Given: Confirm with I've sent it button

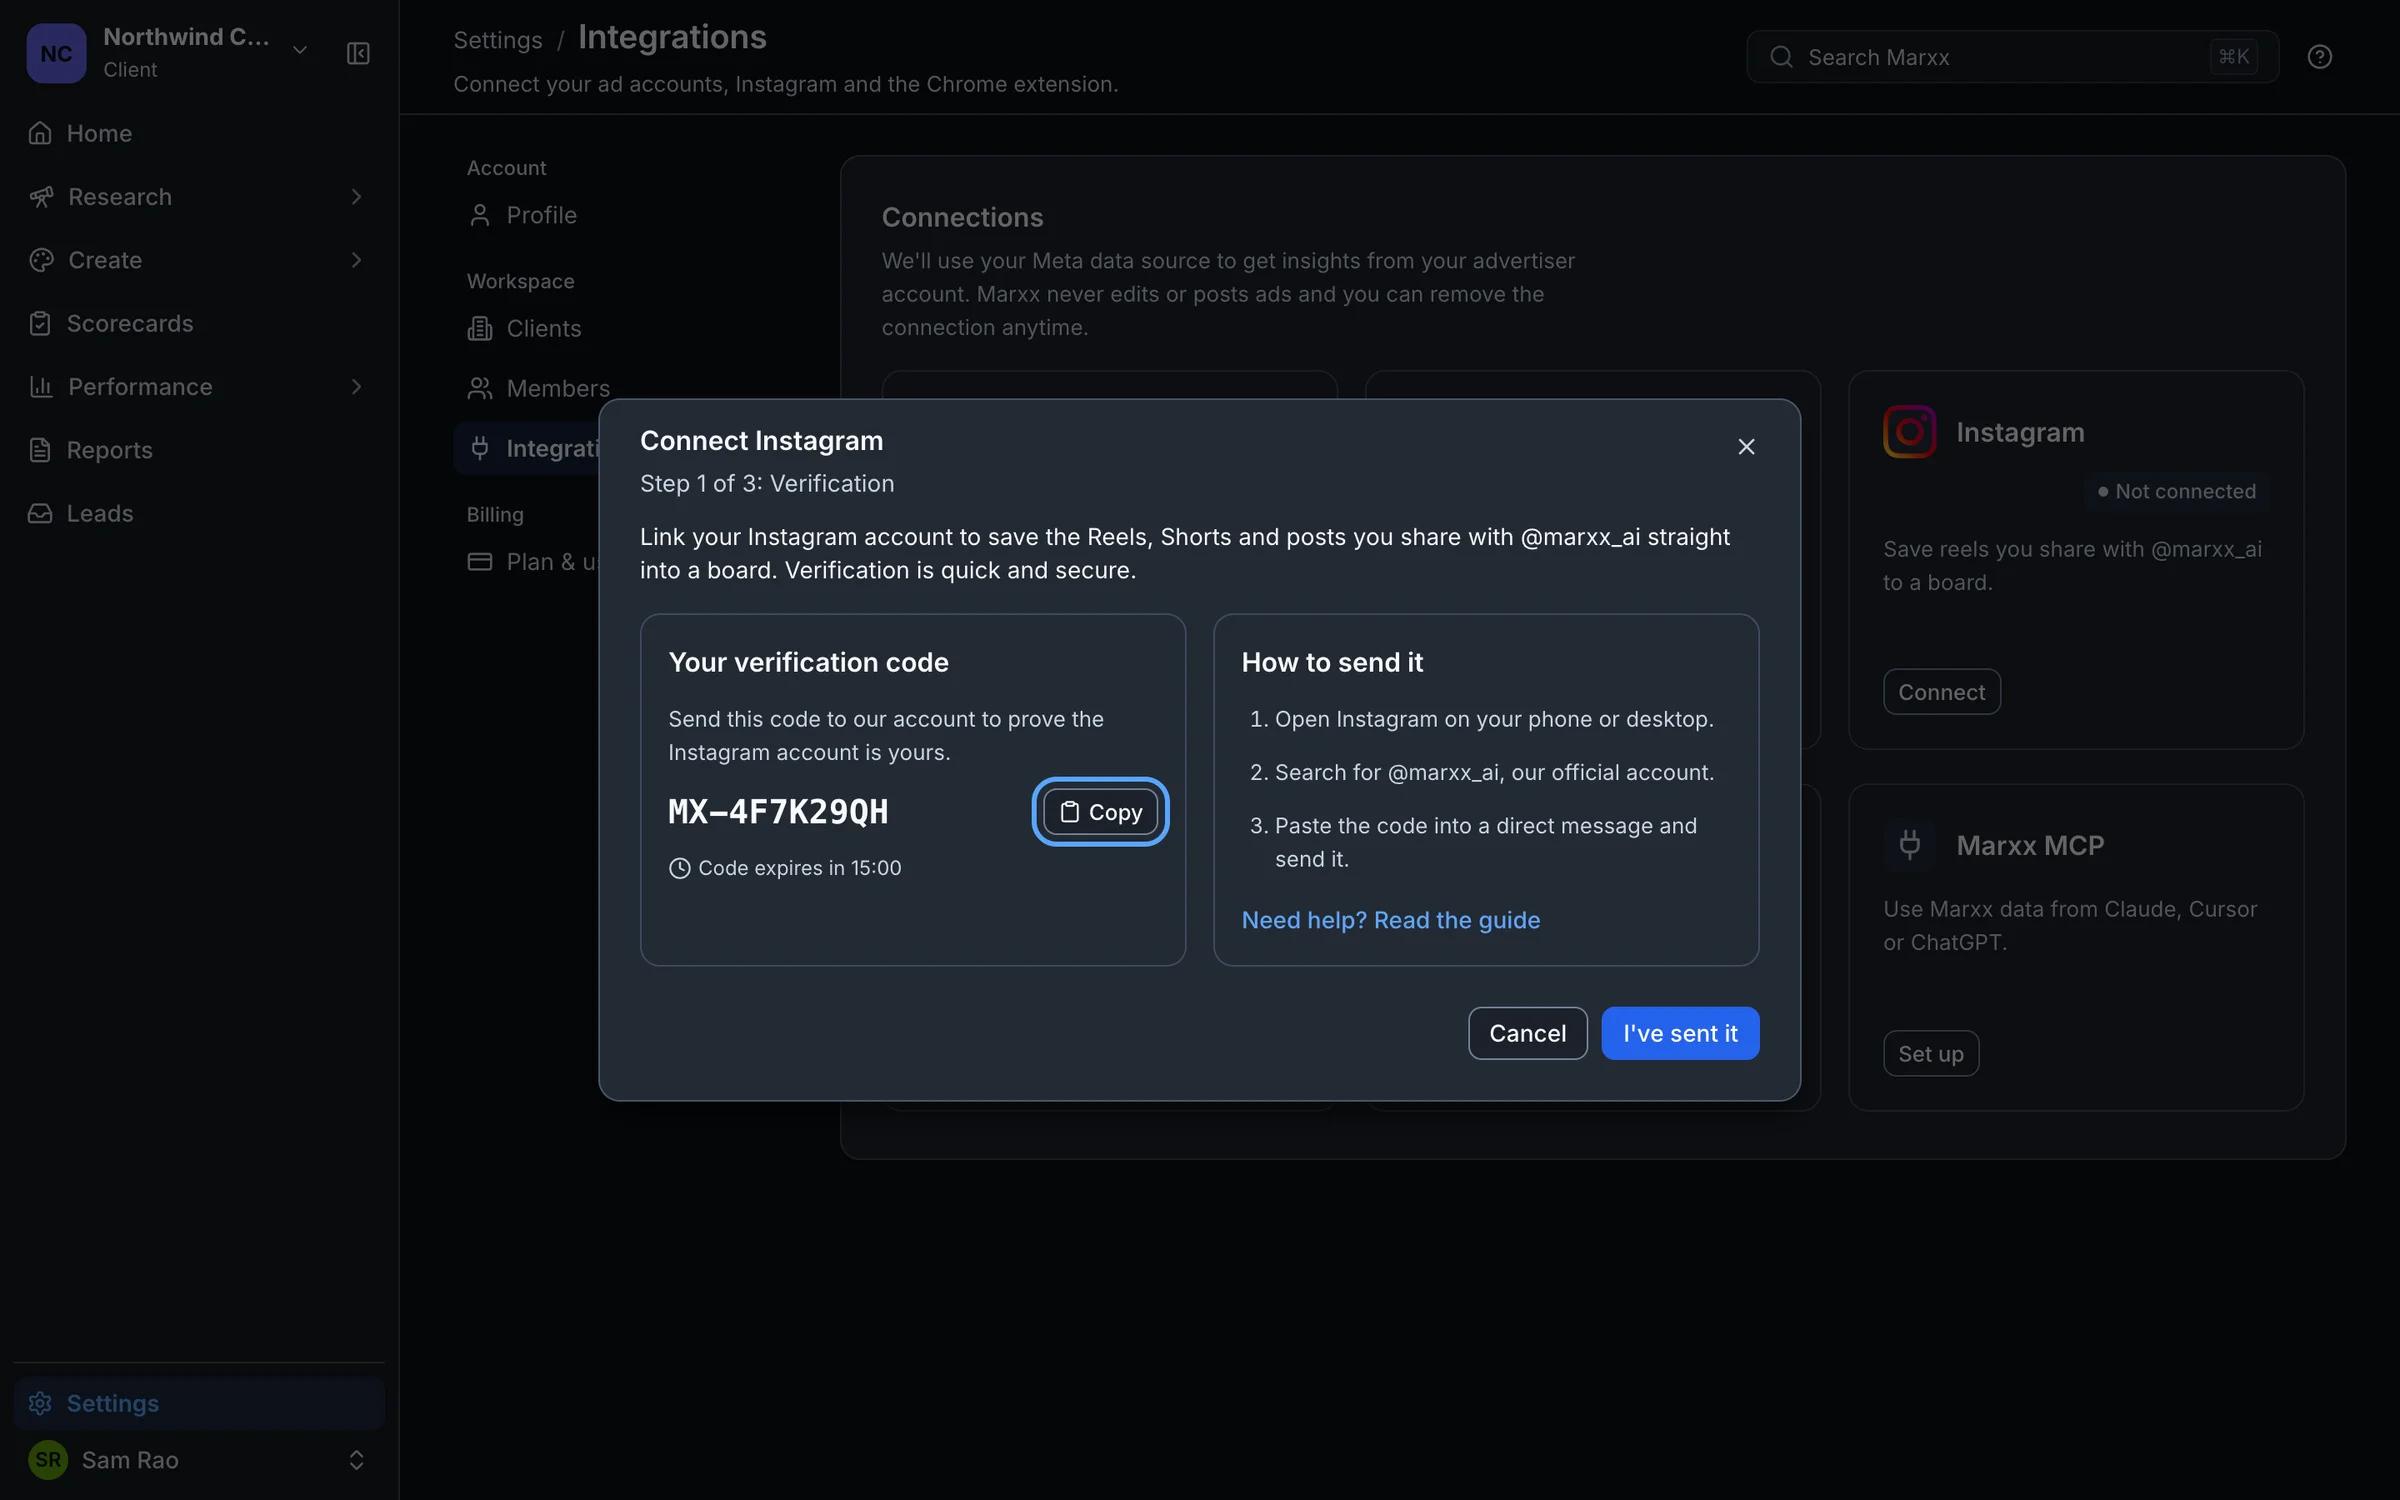Looking at the screenshot, I should (x=1680, y=1033).
